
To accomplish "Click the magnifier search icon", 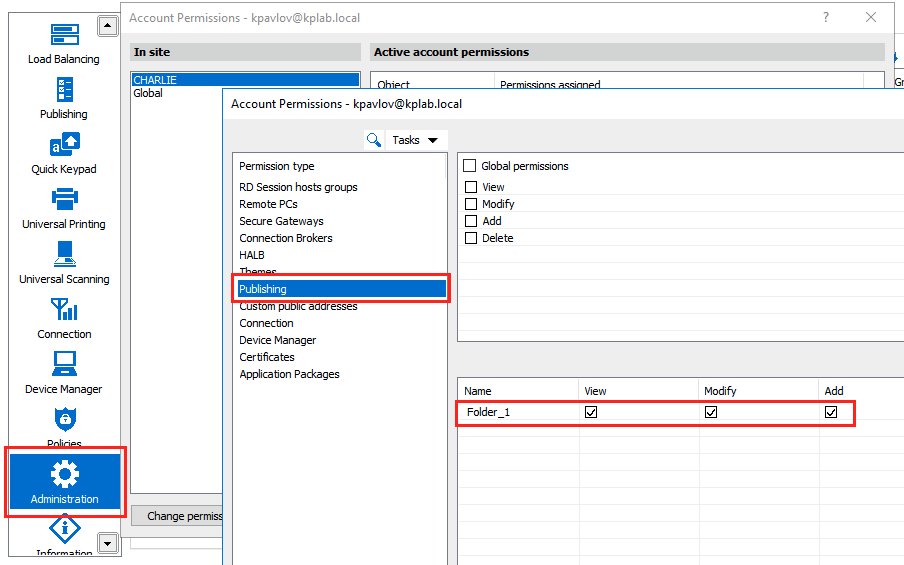I will (x=374, y=140).
